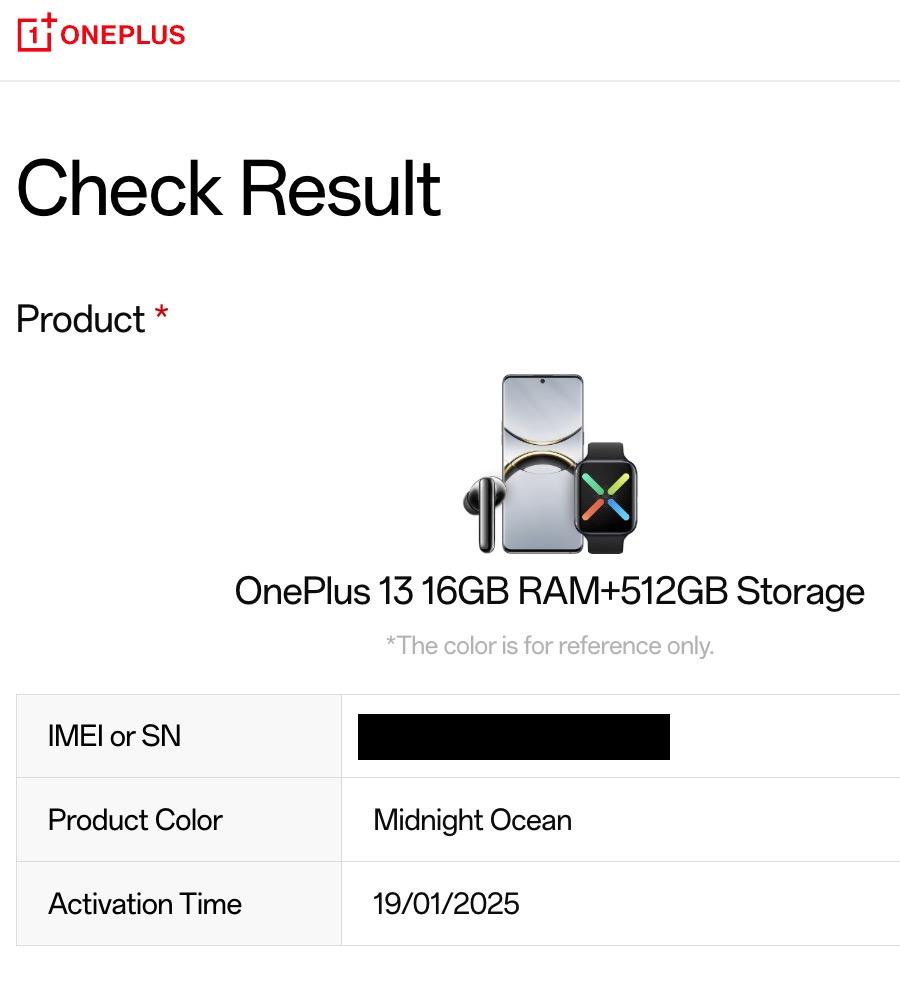The height and width of the screenshot is (984, 900).
Task: Click the 512GB Storage text
Action: point(742,592)
